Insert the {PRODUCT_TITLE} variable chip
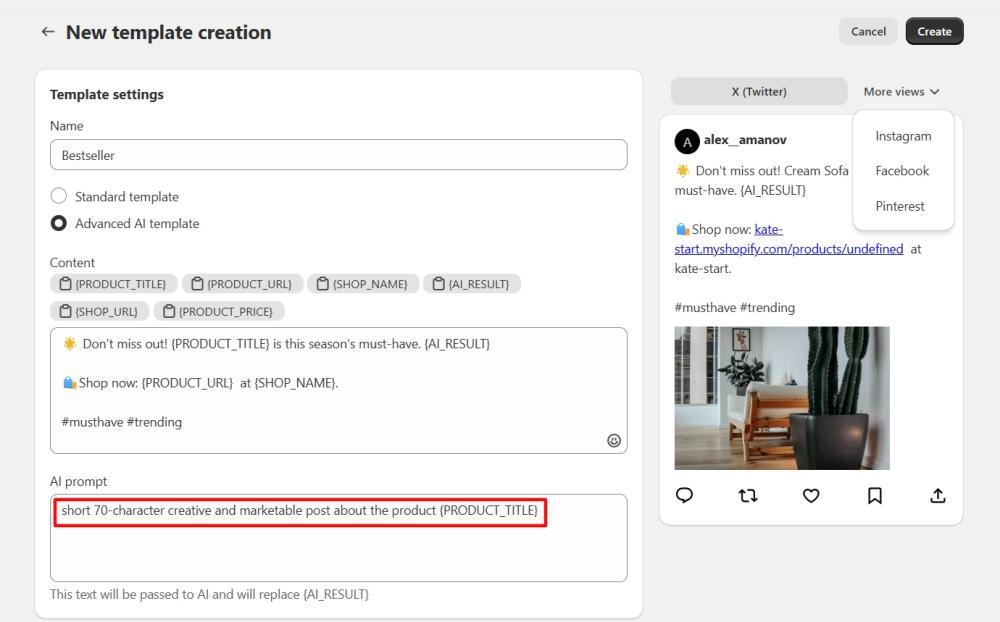 coord(114,284)
